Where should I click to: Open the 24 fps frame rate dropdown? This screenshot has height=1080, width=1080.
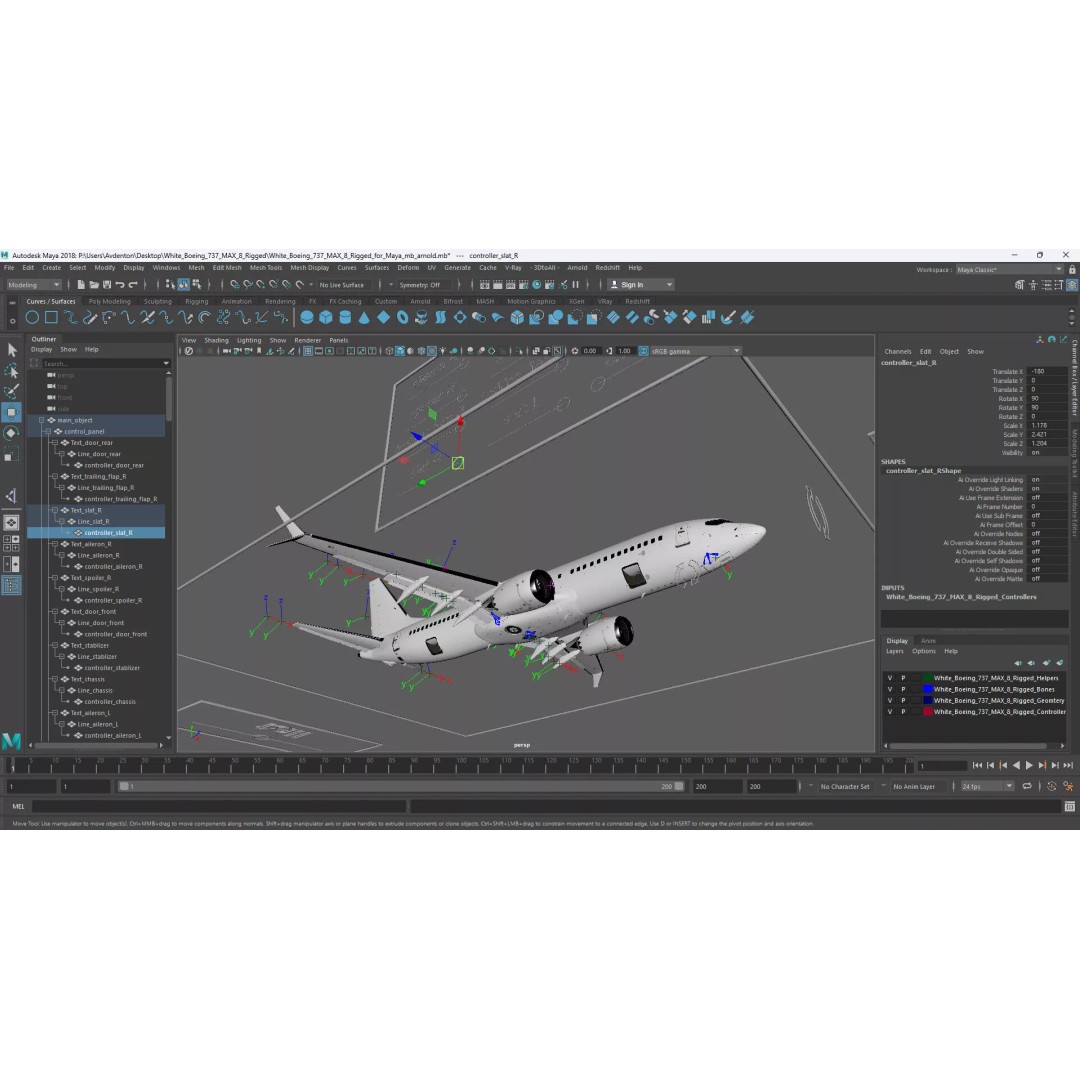pyautogui.click(x=986, y=786)
